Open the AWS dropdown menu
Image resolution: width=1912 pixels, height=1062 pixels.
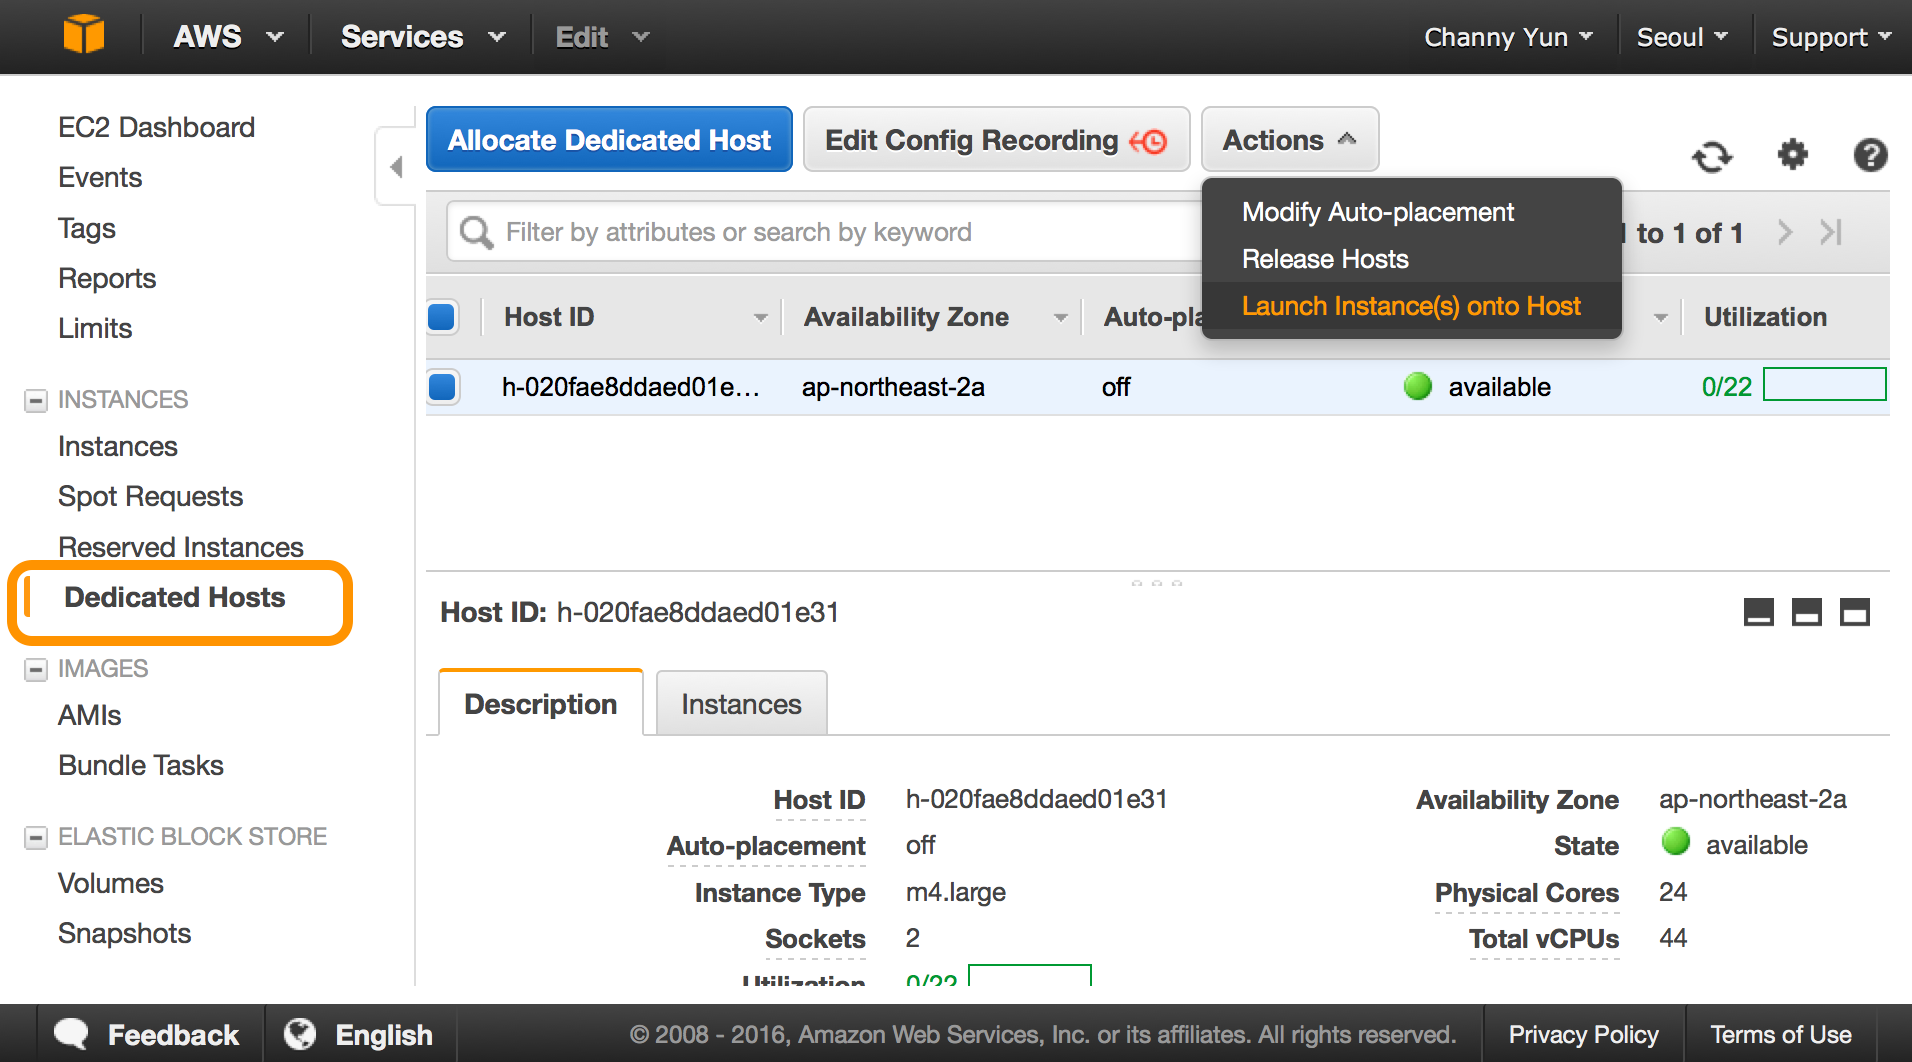(x=228, y=37)
